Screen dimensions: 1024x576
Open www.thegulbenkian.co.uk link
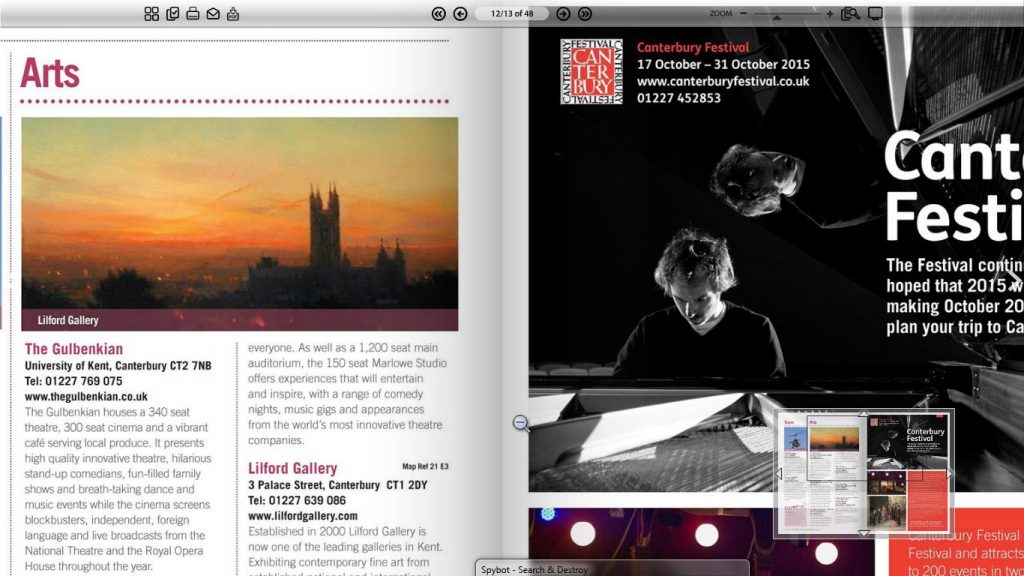(86, 396)
